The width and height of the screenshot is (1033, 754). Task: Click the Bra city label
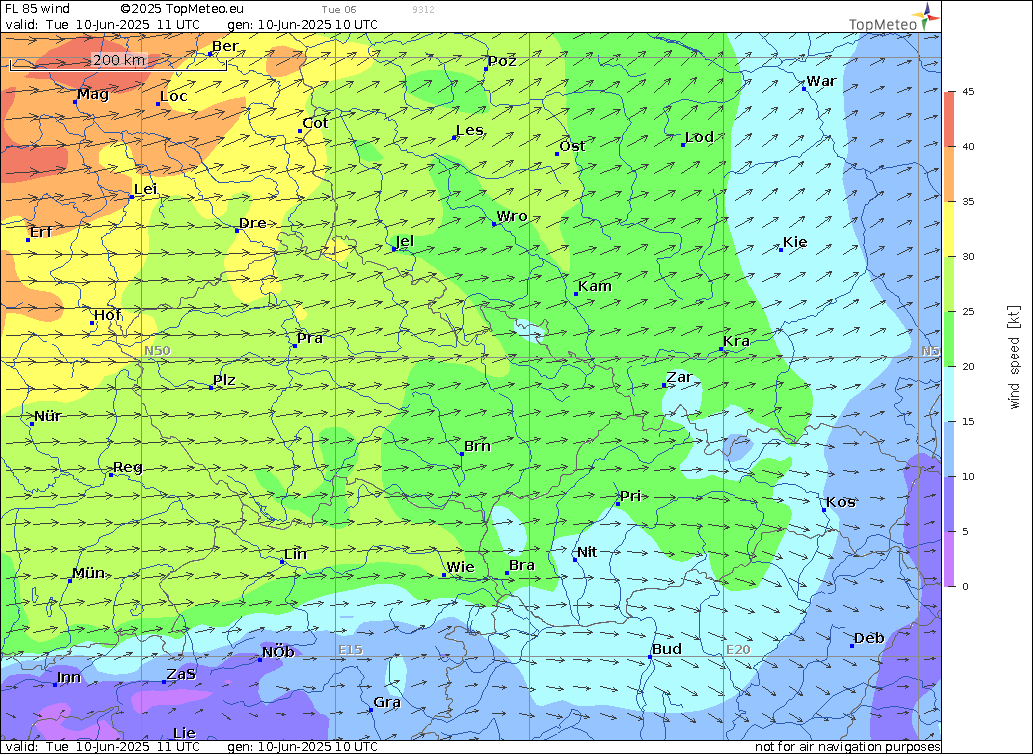(522, 566)
